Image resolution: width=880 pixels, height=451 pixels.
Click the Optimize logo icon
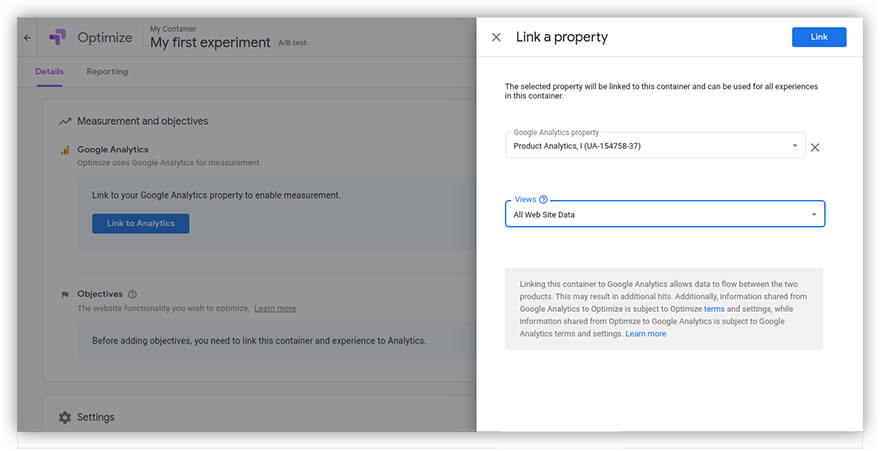point(58,38)
